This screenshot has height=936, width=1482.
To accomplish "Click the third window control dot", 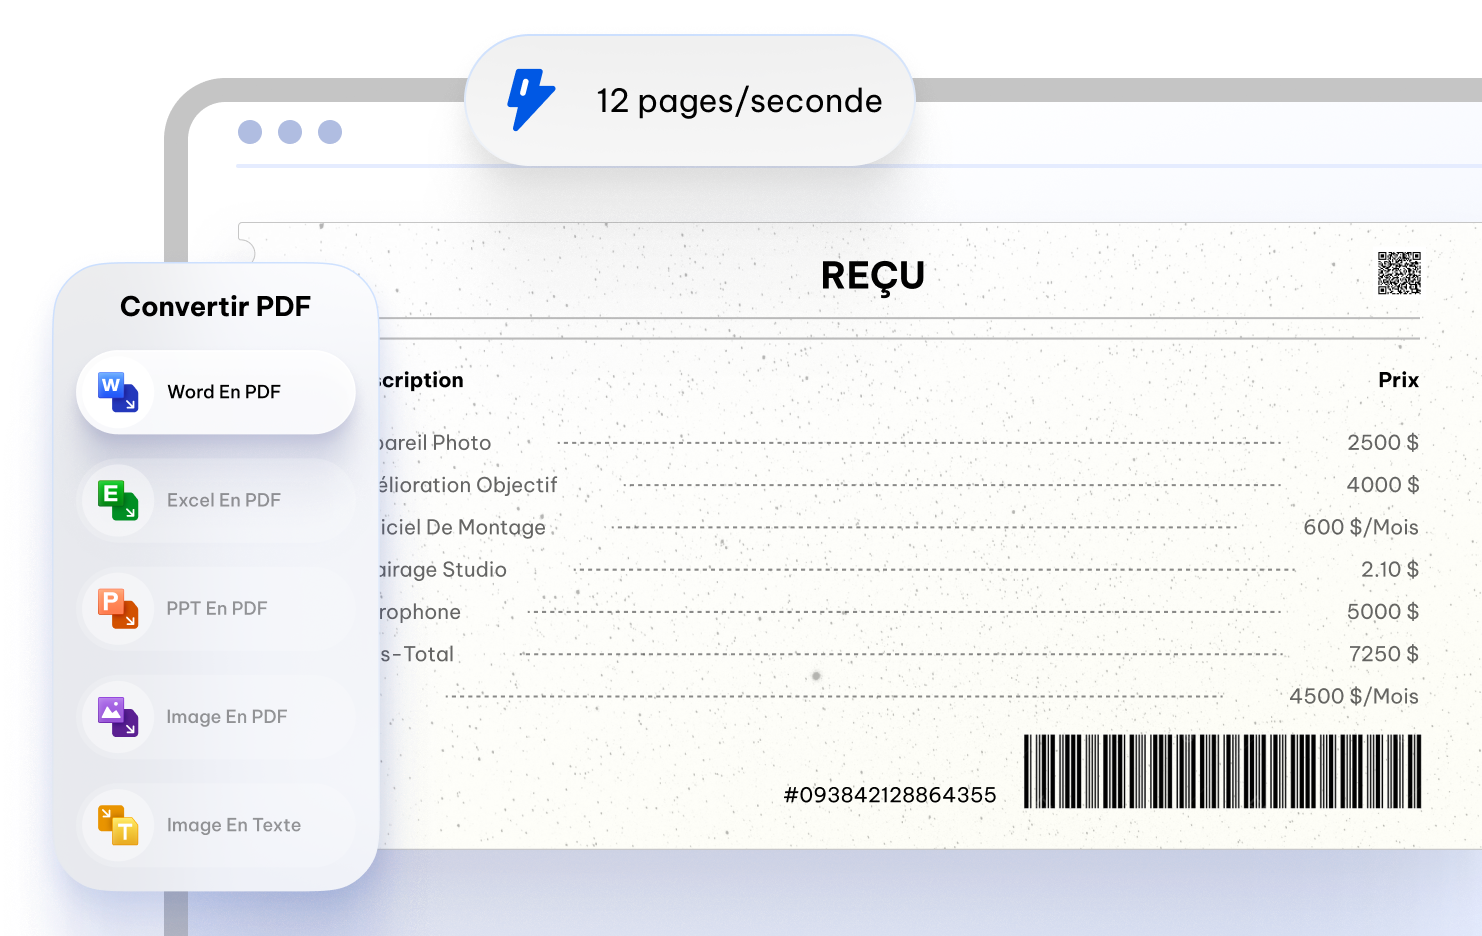I will click(330, 132).
